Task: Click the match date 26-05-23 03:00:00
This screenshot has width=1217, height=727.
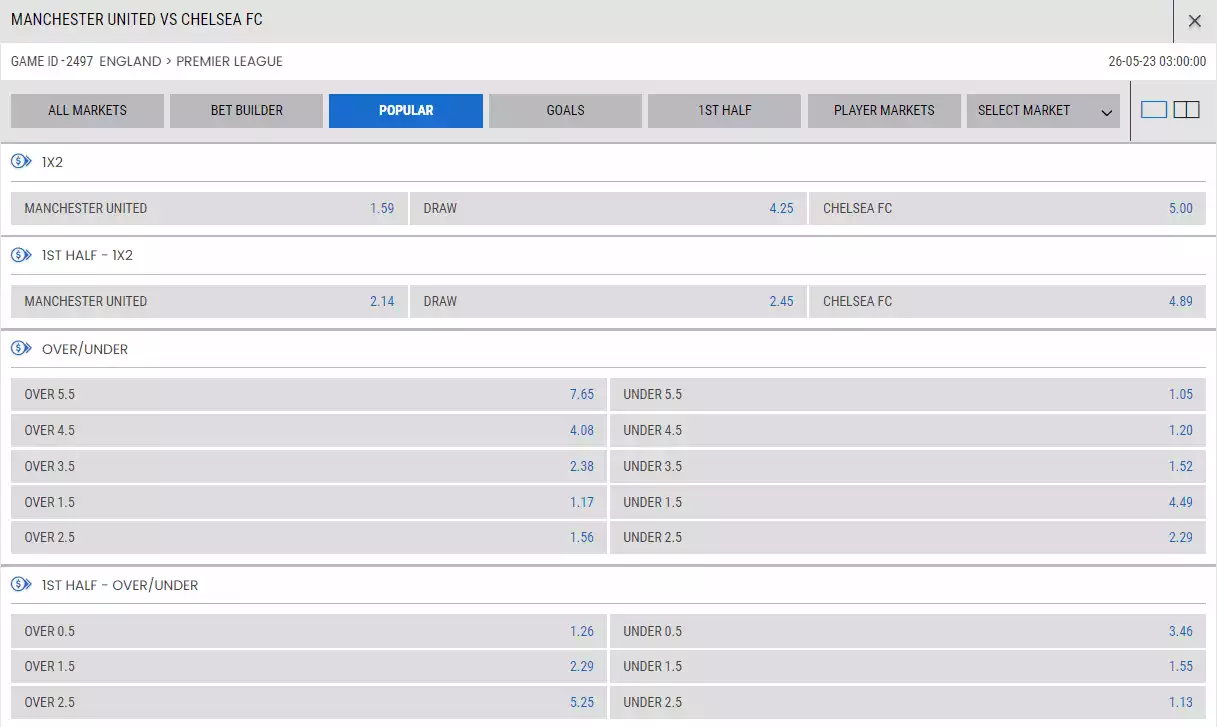Action: (x=1157, y=62)
